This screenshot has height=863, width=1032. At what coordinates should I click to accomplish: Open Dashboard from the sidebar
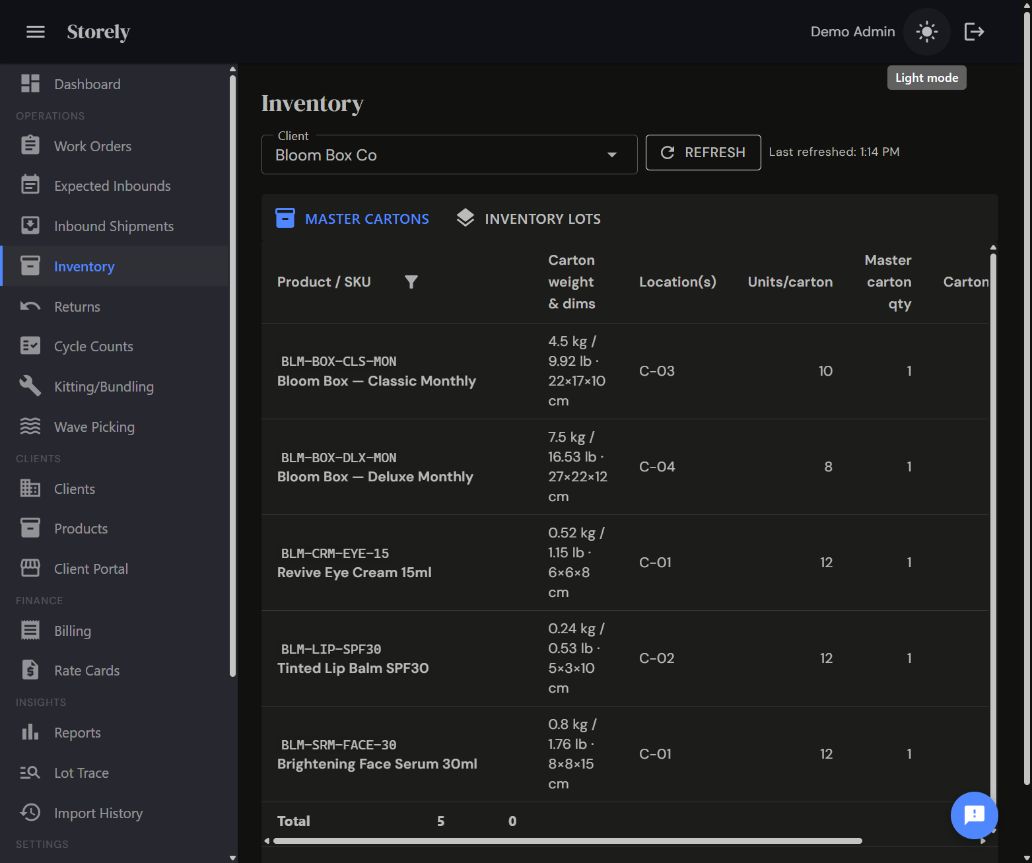(x=115, y=84)
